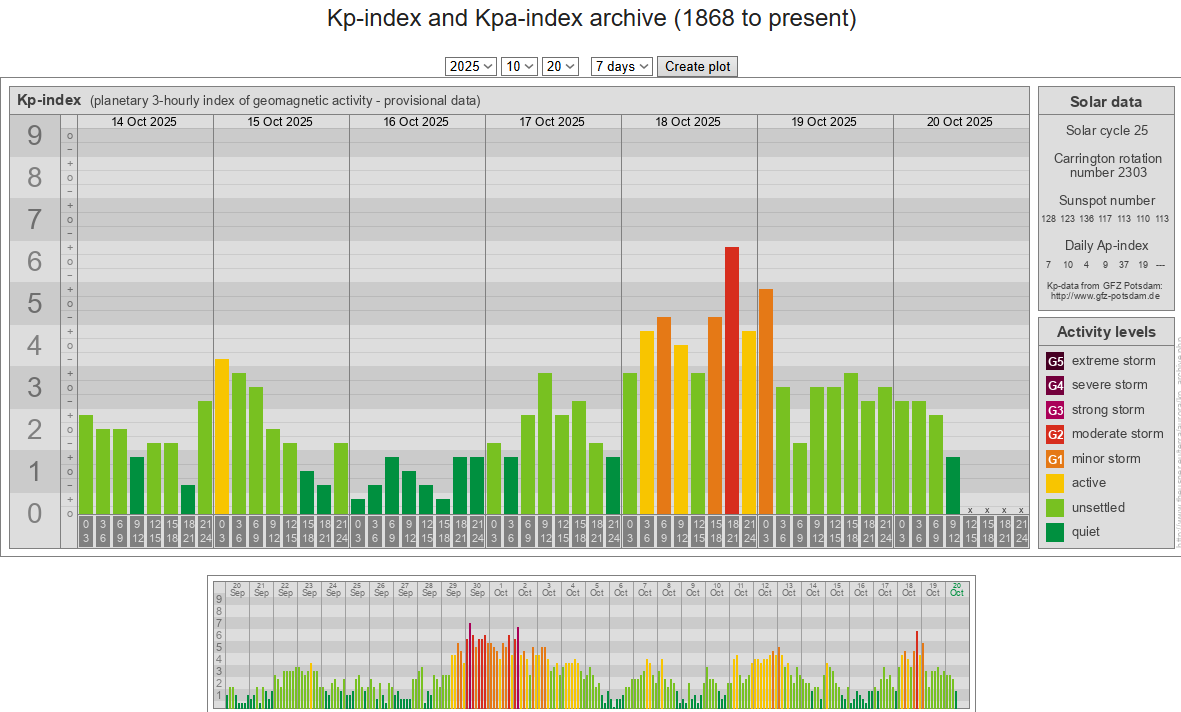Click the red G2 bar on 18 Oct
Viewport: 1181px width, 712px height.
(732, 380)
